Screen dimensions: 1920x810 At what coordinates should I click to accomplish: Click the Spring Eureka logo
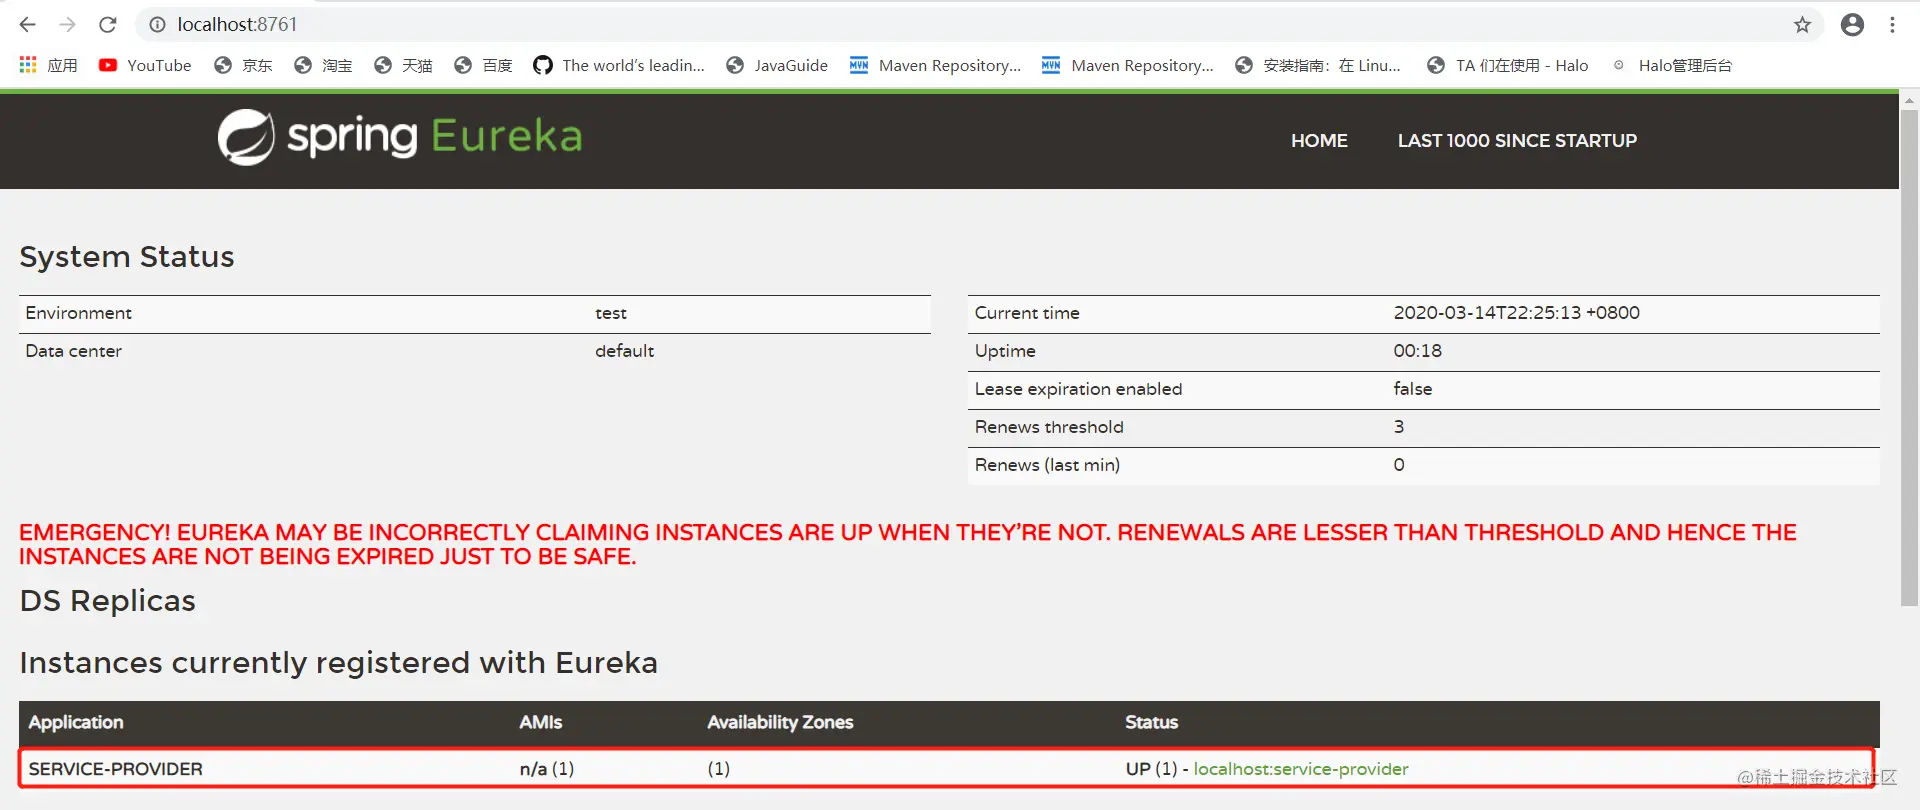click(x=400, y=137)
